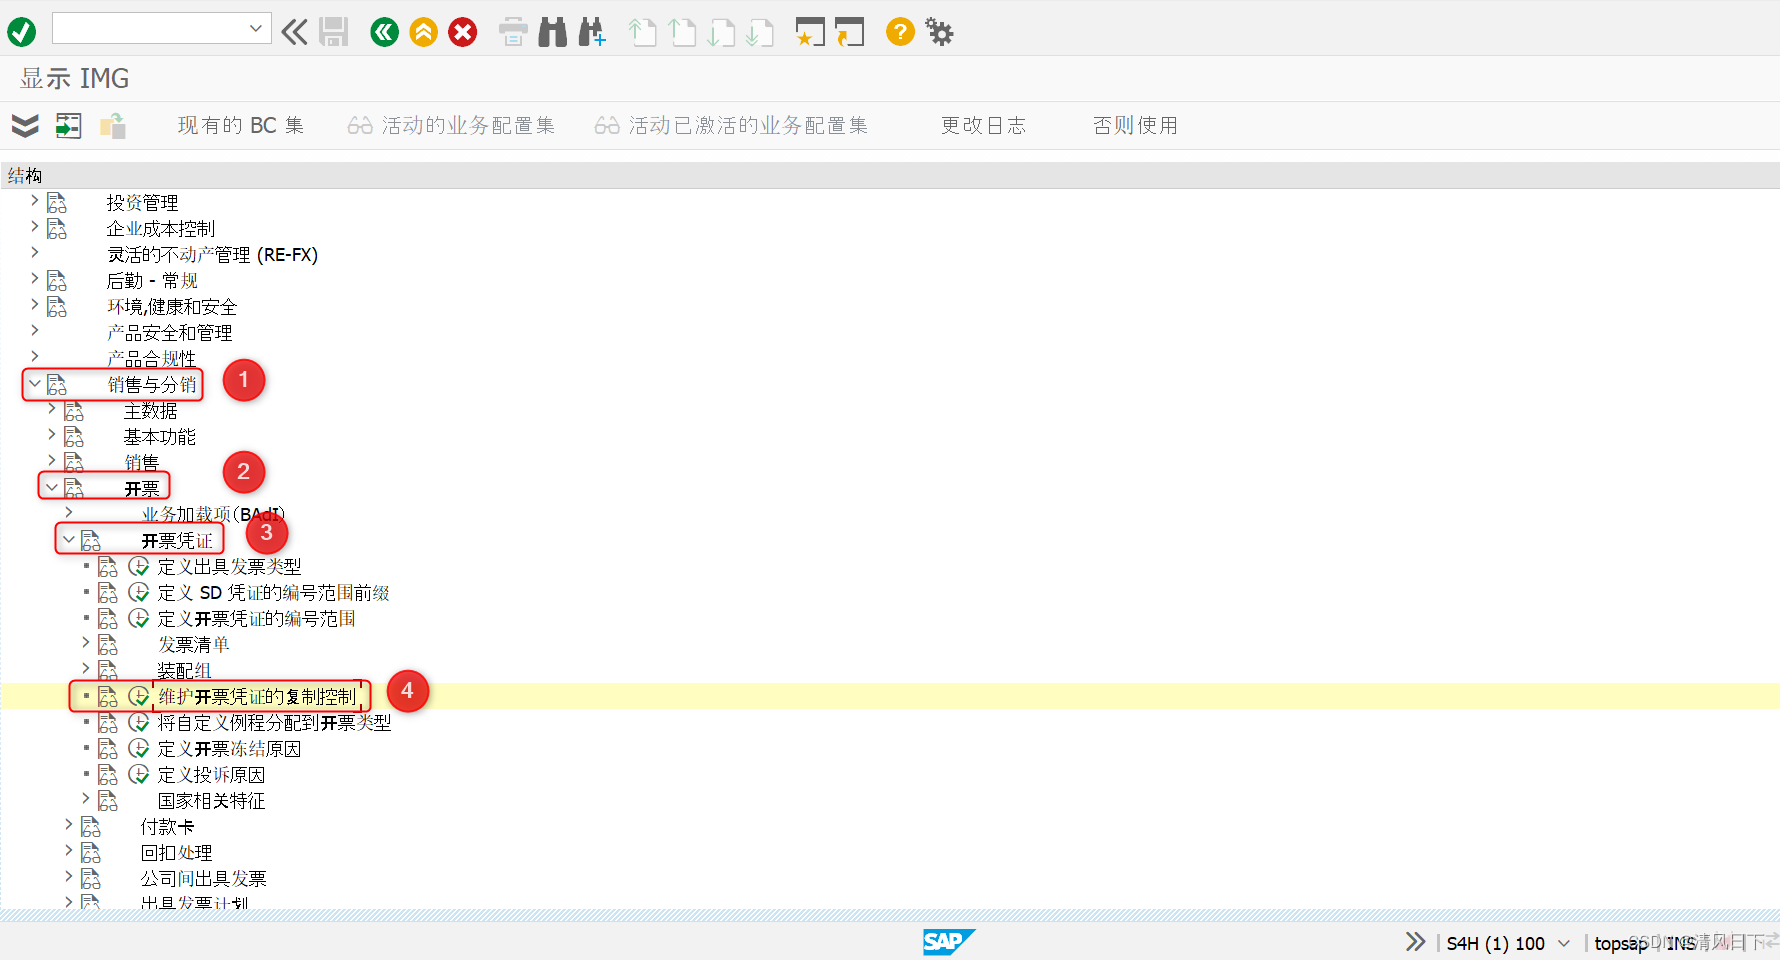Execute 定义 SD 凭证的编号范围前缀 activity icon
This screenshot has width=1780, height=960.
tap(139, 592)
